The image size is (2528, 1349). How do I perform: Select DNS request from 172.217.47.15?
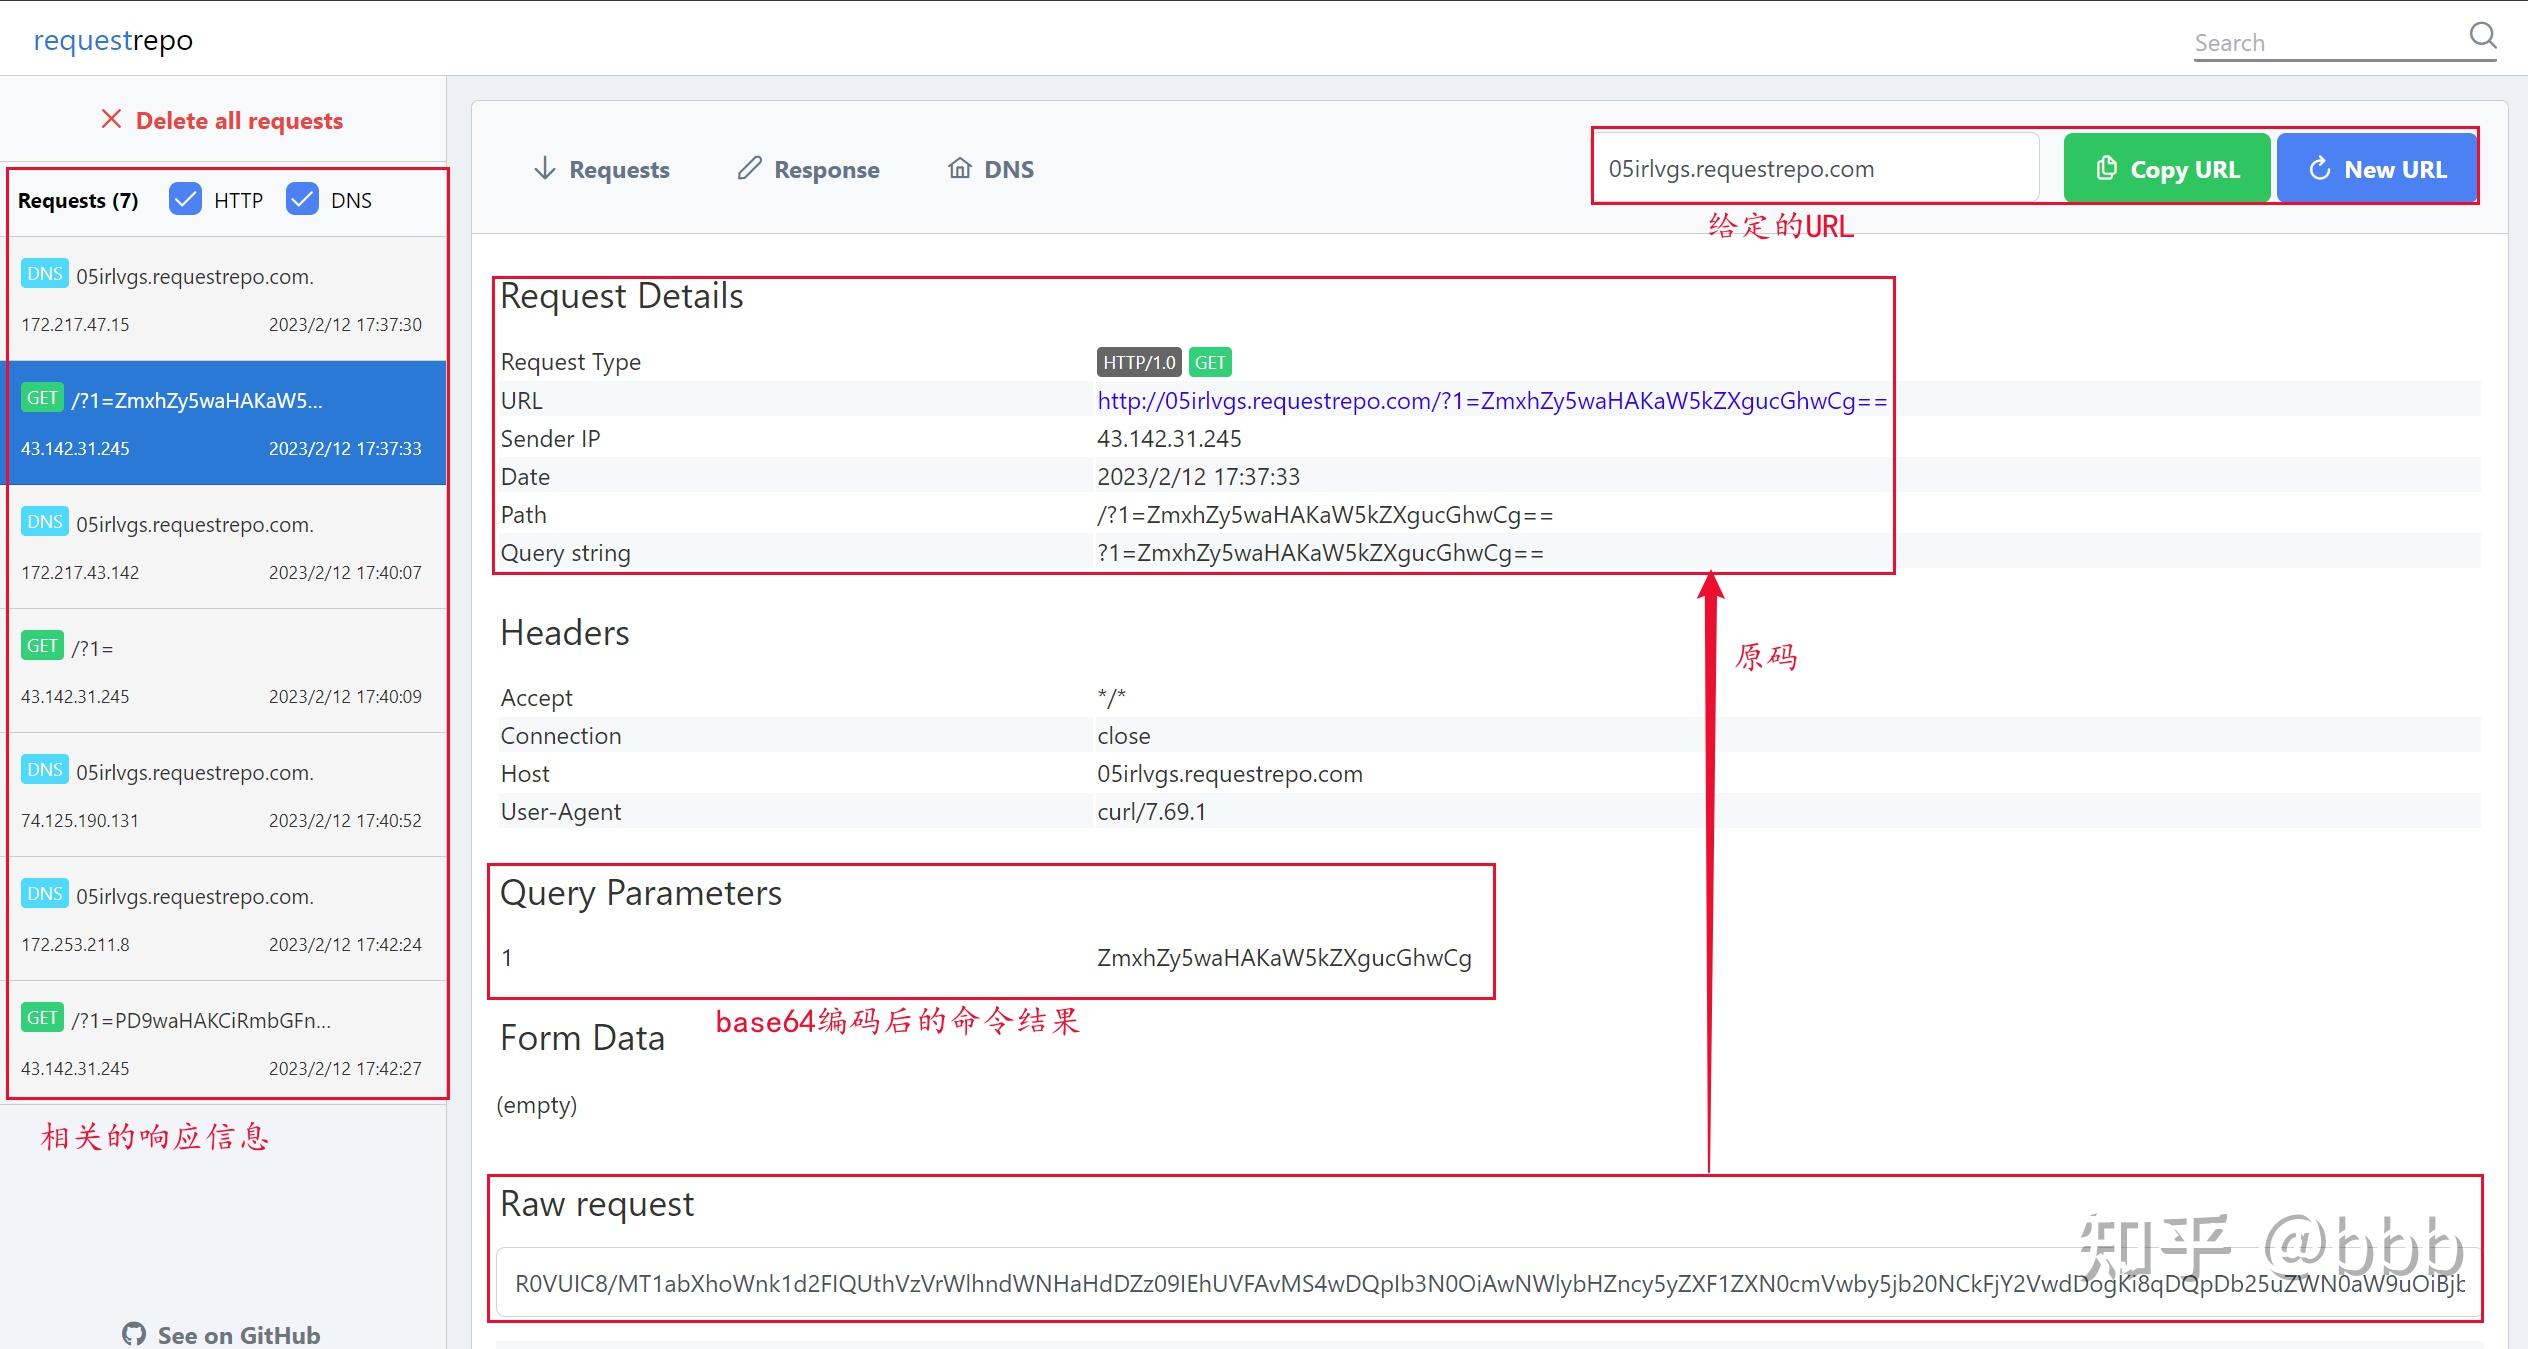[226, 299]
